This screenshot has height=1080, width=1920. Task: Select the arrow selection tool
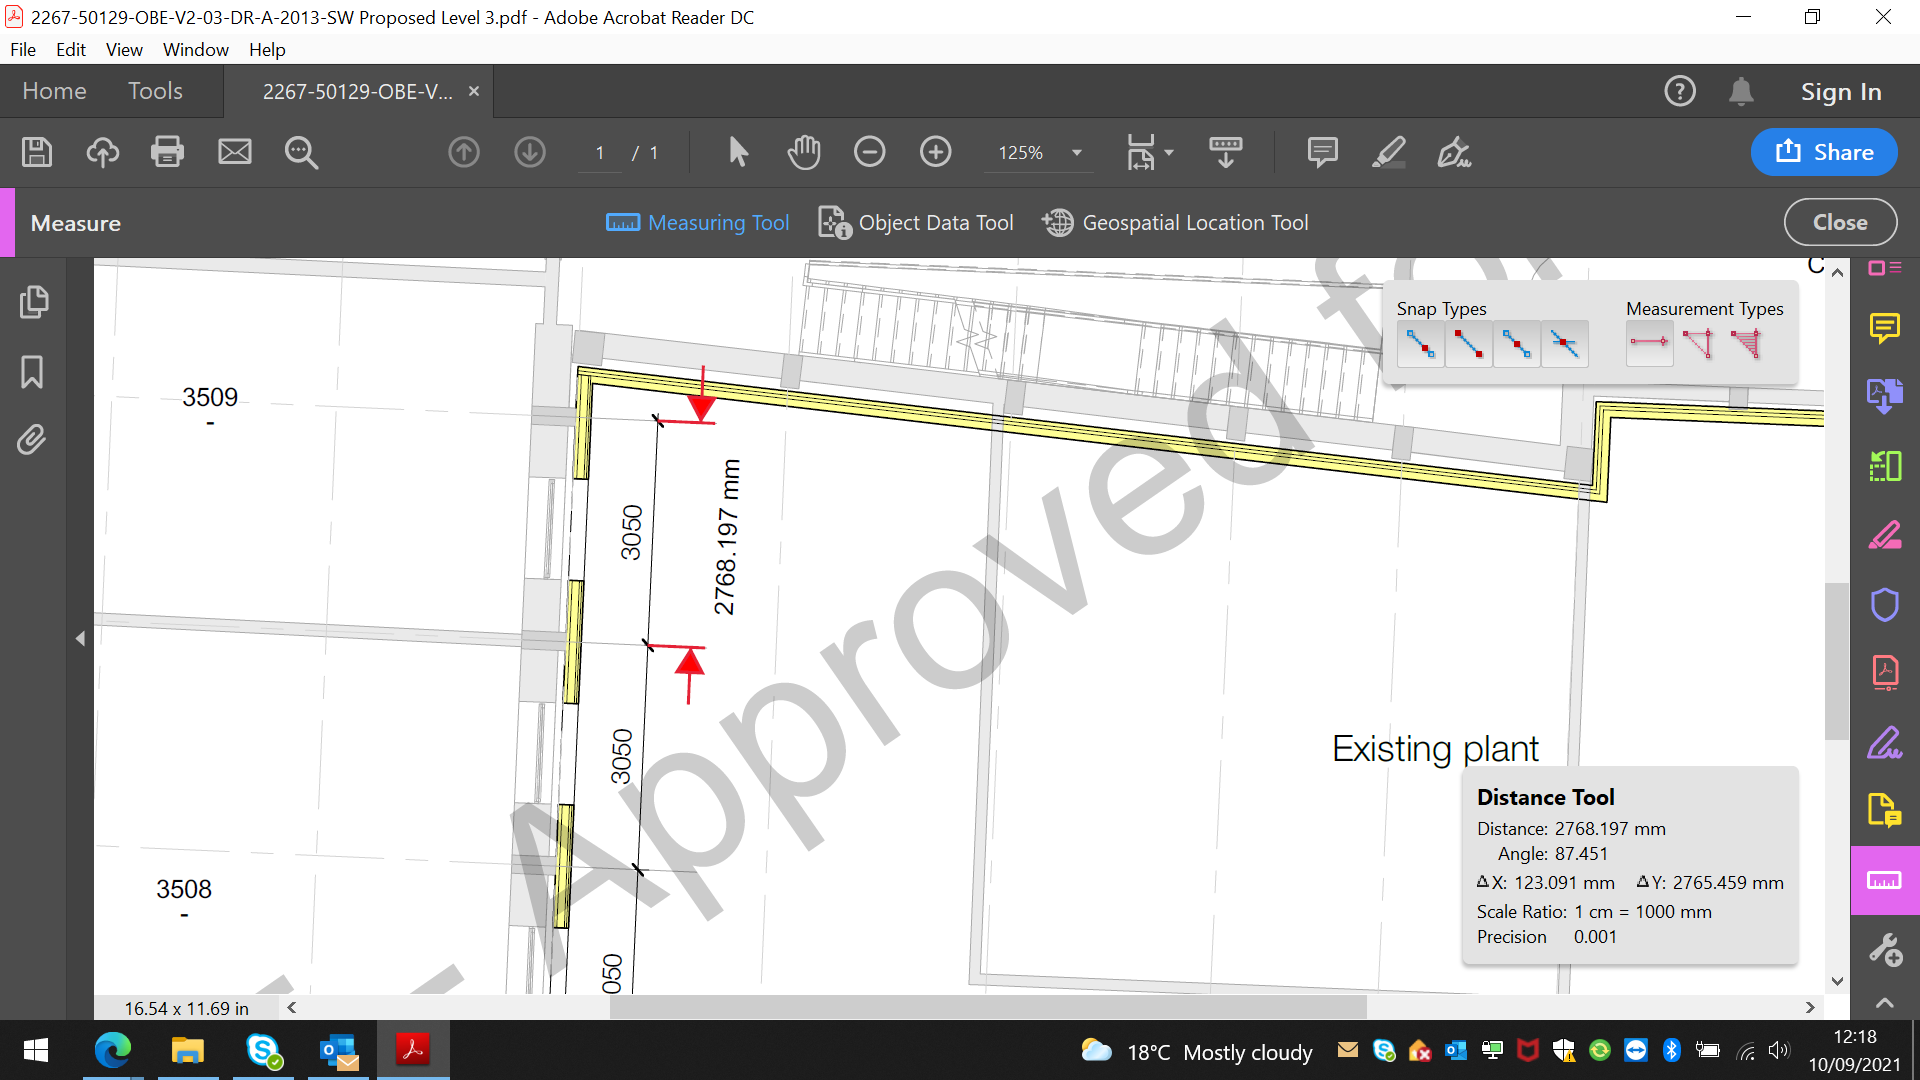(737, 152)
